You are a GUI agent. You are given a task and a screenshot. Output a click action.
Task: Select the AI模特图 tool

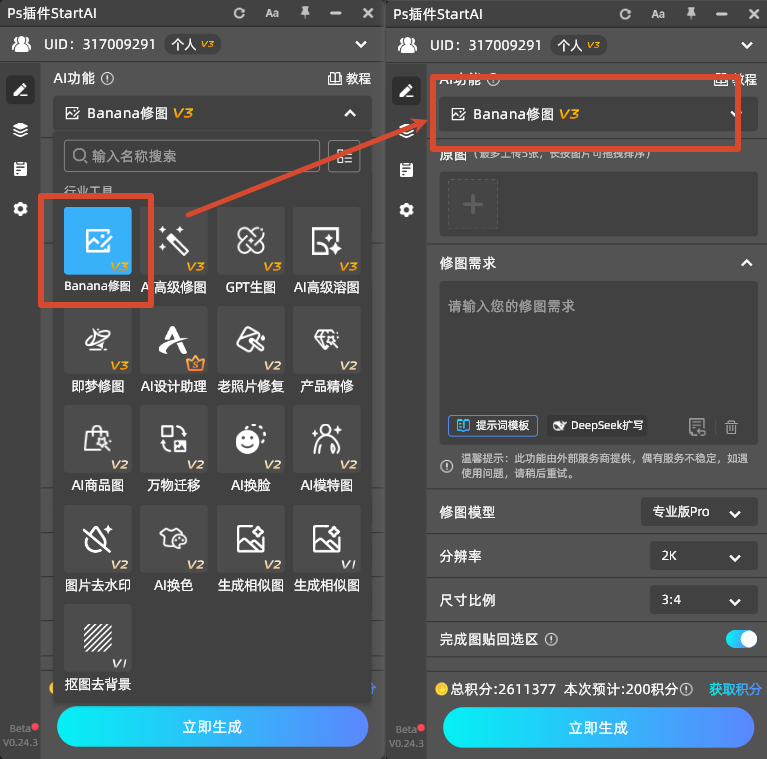pyautogui.click(x=327, y=439)
